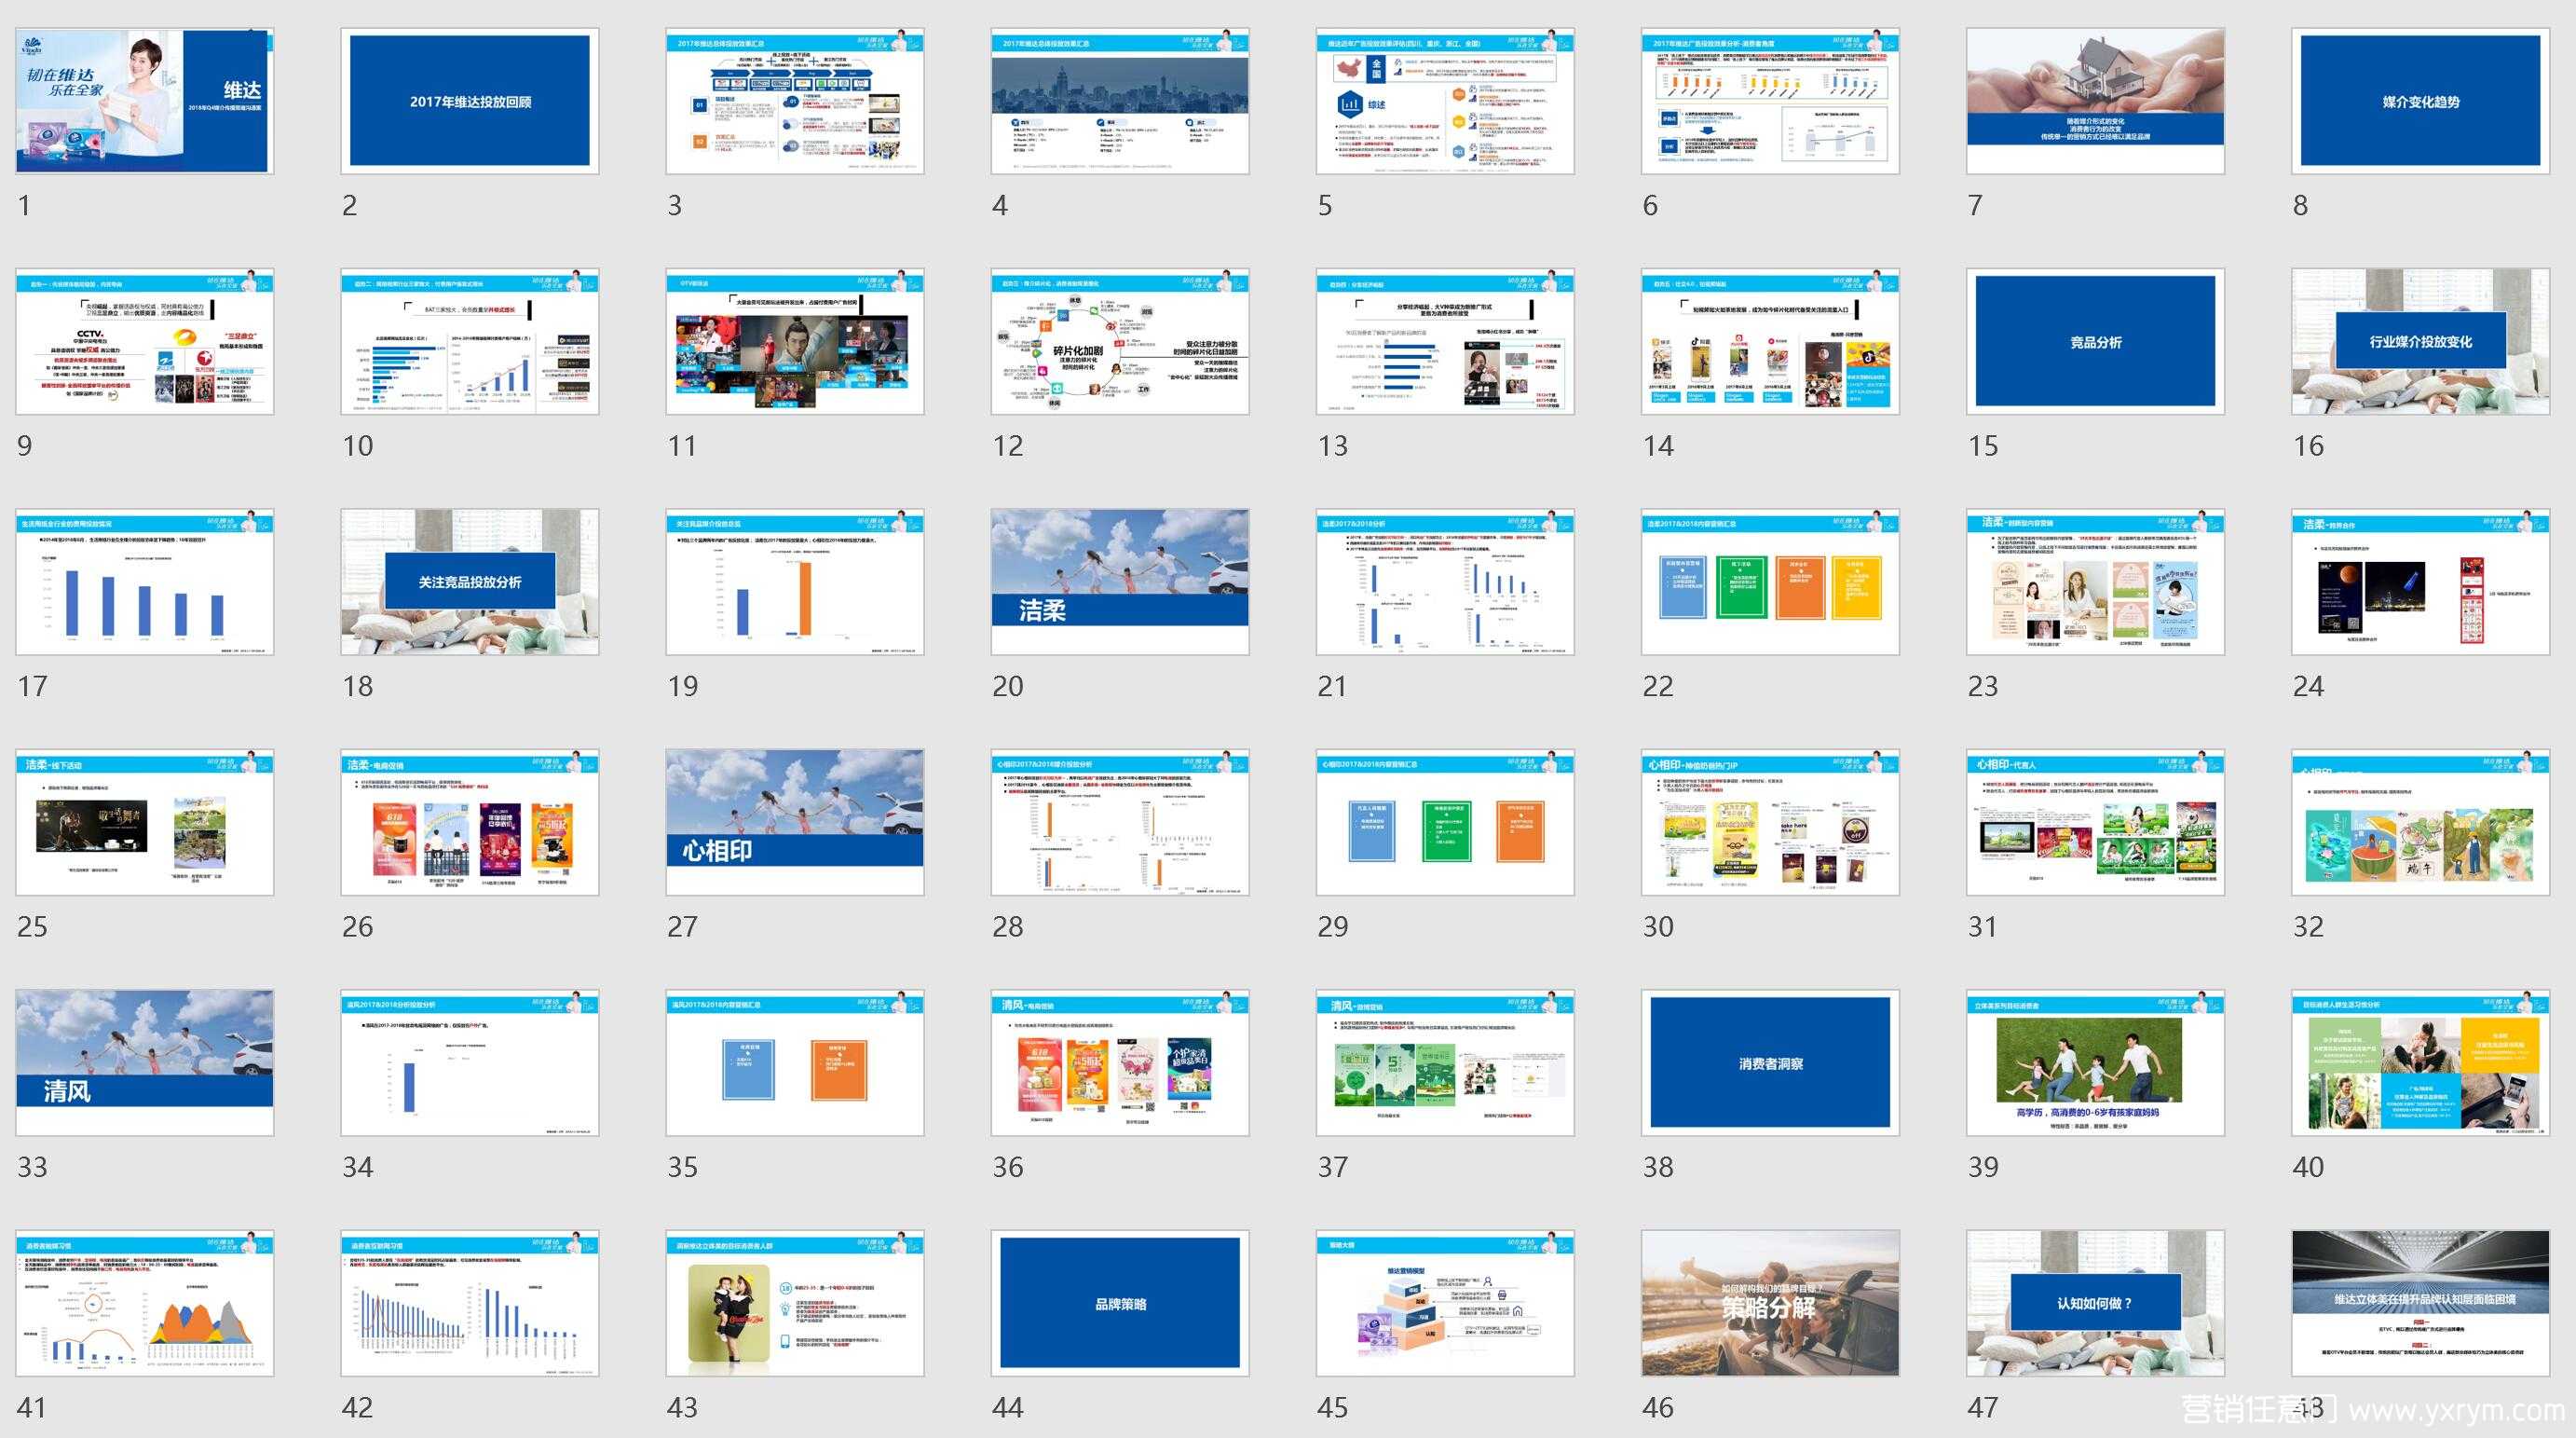The height and width of the screenshot is (1438, 2576).
Task: Open slide 15 titled 竞品分析
Action: 2095,341
